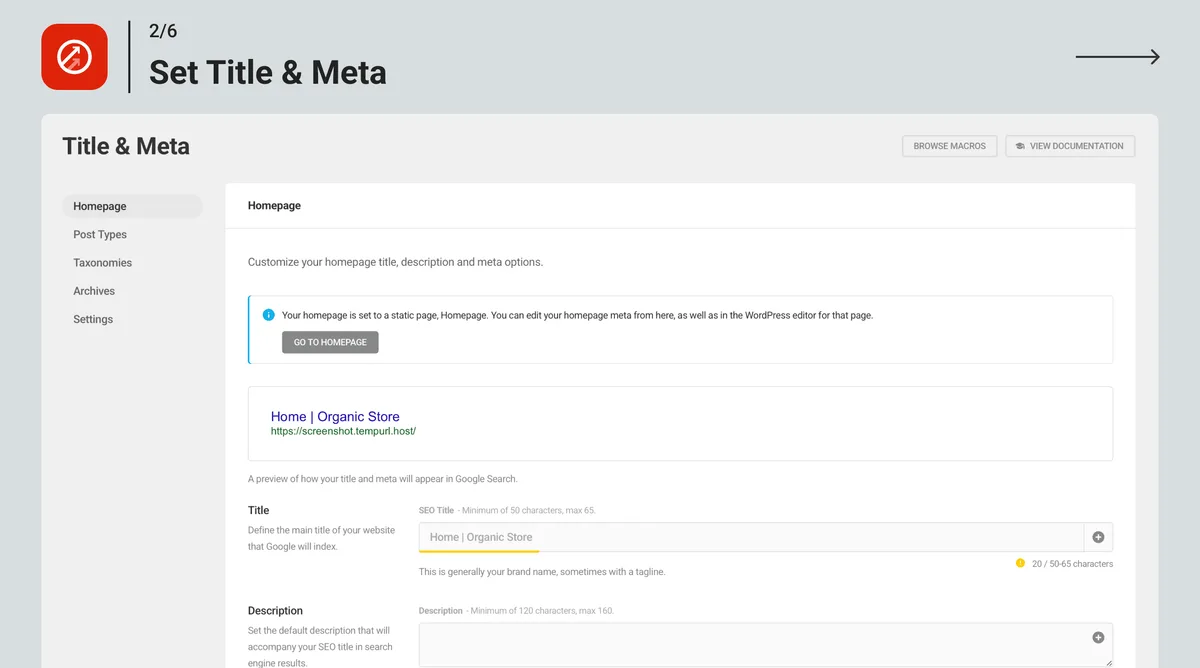This screenshot has width=1200, height=668.
Task: Open View Documentation button
Action: [1070, 146]
